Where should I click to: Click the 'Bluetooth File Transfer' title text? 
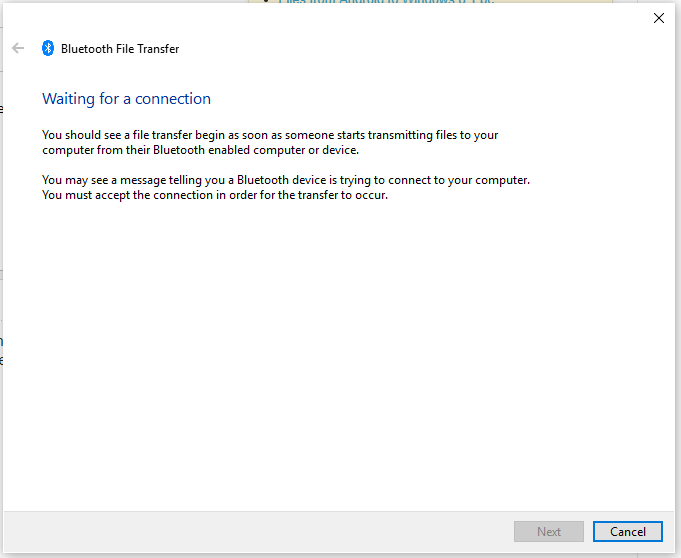pyautogui.click(x=120, y=48)
